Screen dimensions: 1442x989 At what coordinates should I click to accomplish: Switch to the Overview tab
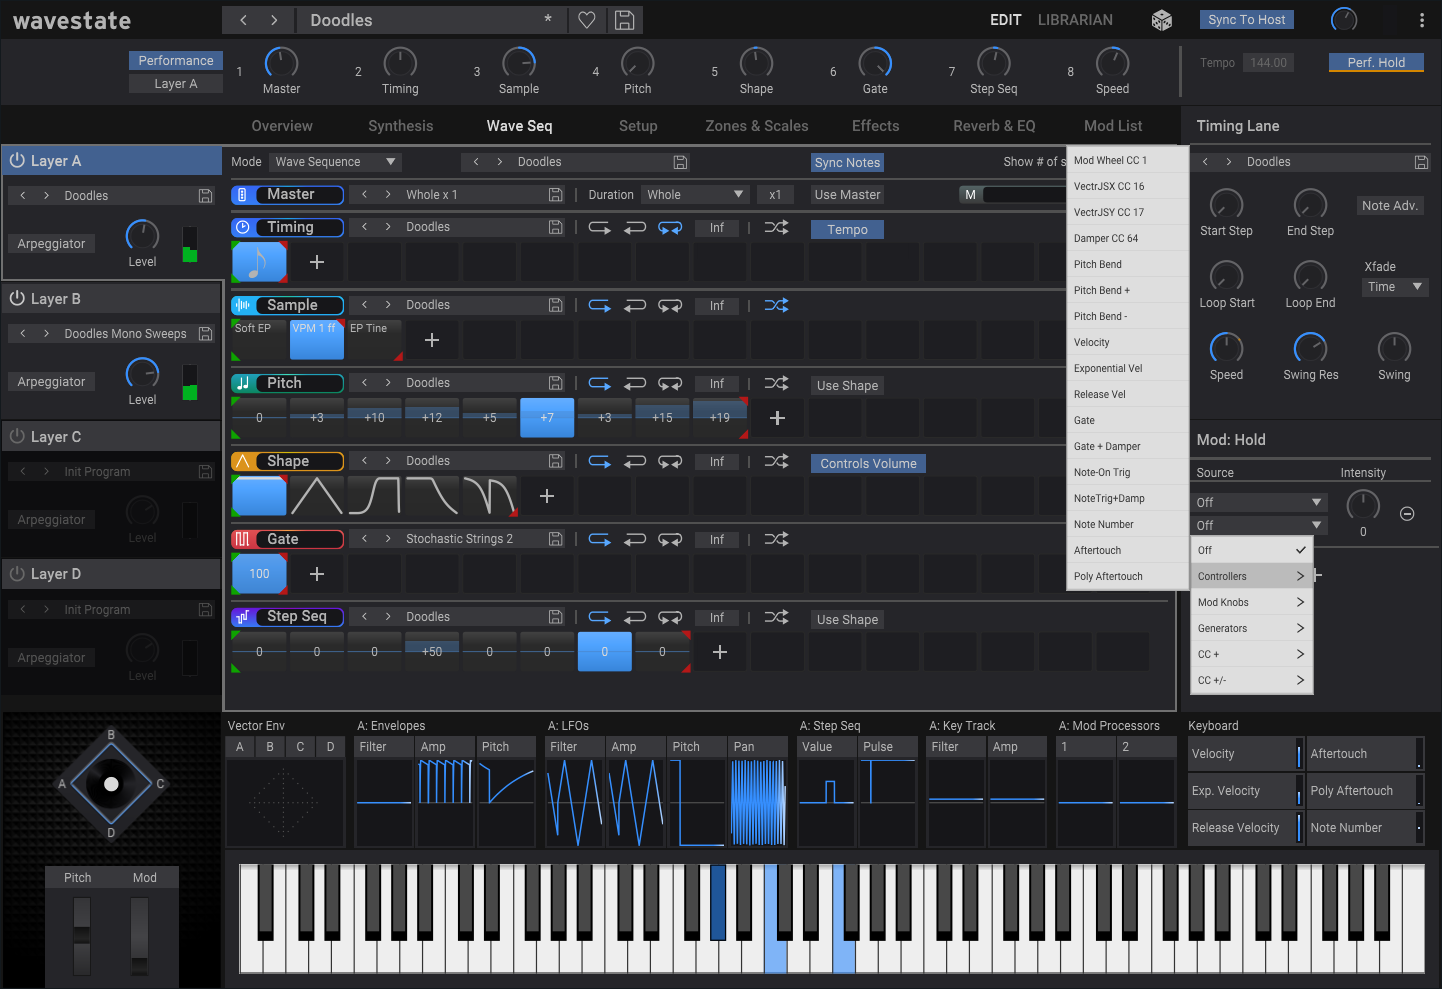pos(282,126)
